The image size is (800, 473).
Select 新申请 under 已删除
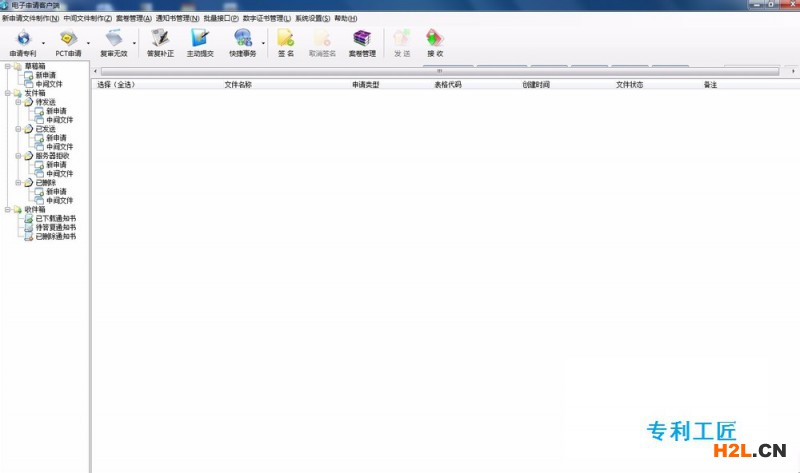57,192
